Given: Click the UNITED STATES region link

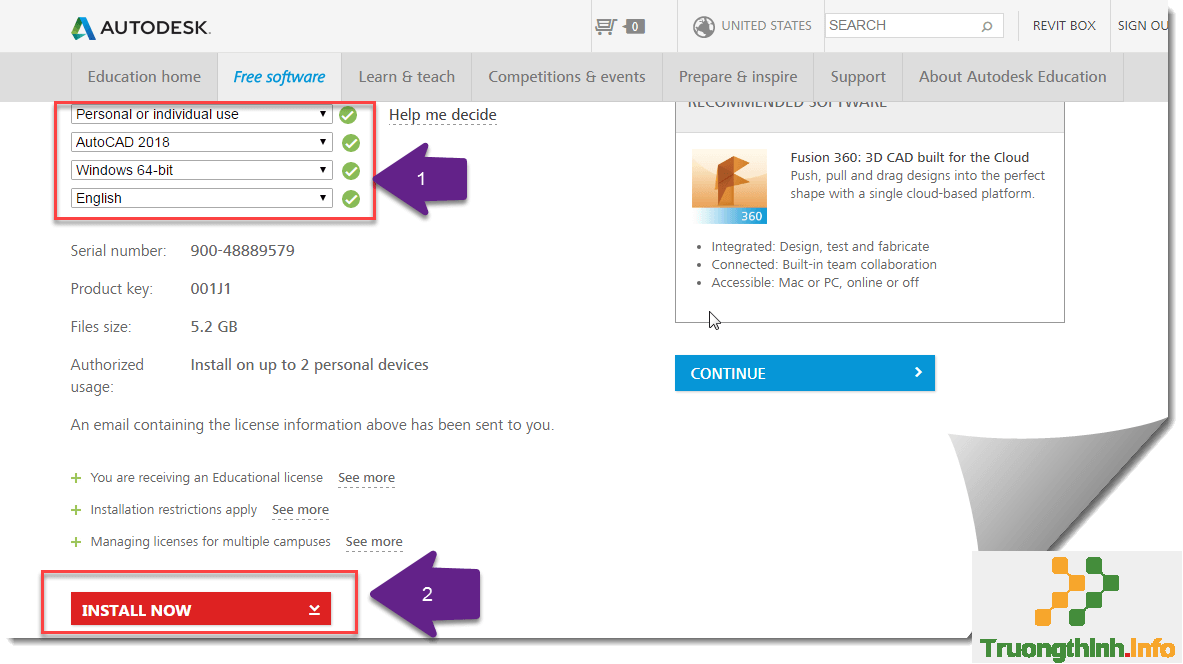Looking at the screenshot, I should pos(767,26).
